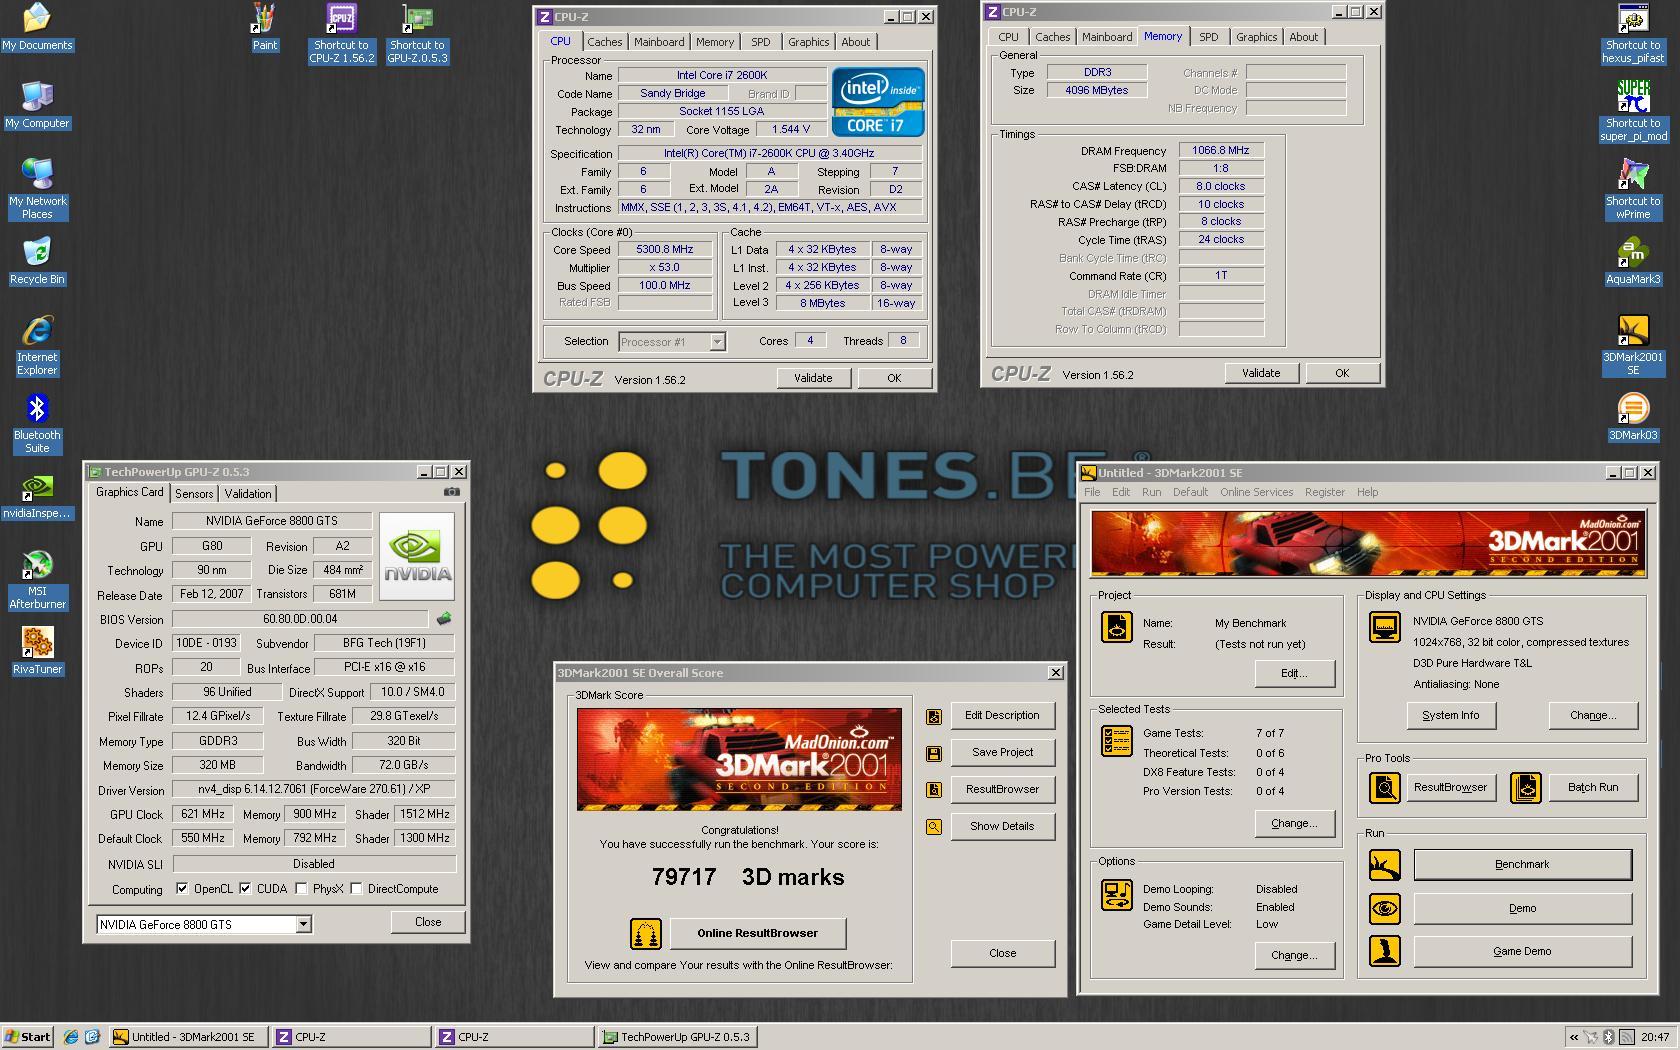Launch the AquaMark3 desktop icon
Viewport: 1680px width, 1050px height.
coord(1633,262)
